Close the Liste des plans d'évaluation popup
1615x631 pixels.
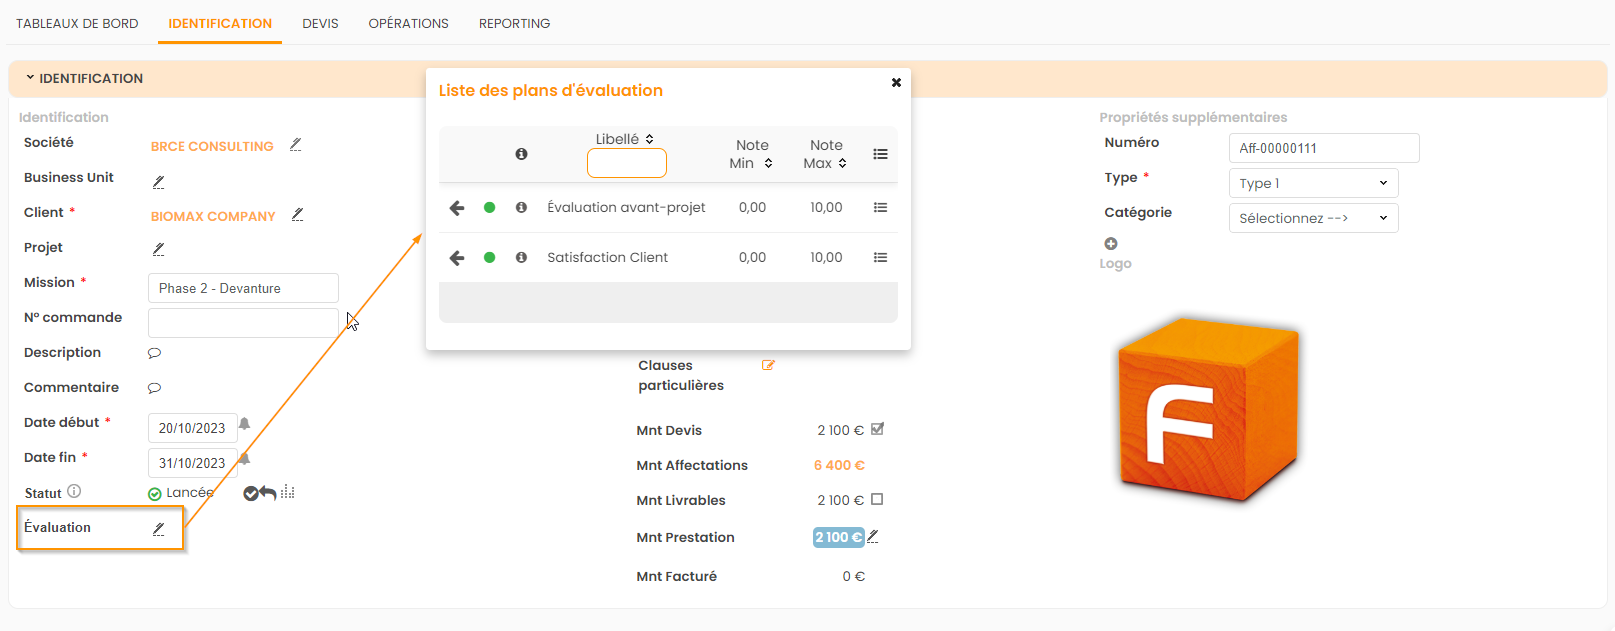896,83
